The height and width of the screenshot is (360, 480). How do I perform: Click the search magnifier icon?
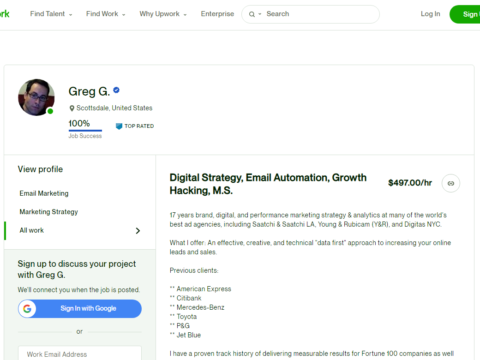coord(252,14)
